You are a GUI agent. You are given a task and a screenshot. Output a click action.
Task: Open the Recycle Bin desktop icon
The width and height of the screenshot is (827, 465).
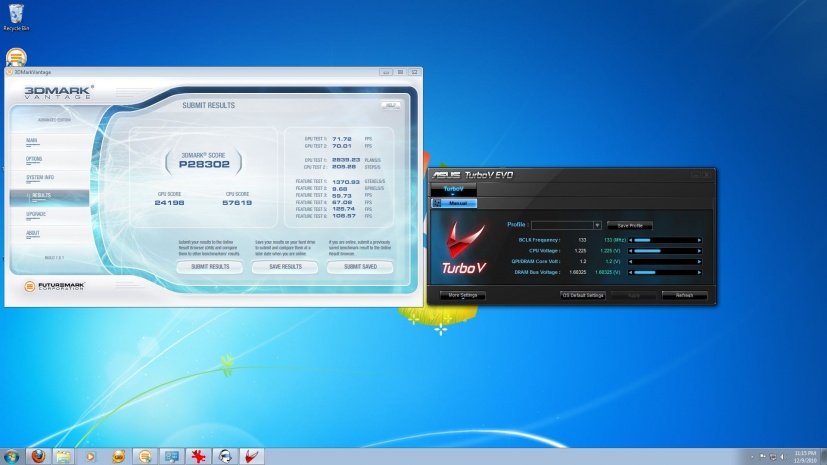tap(16, 17)
